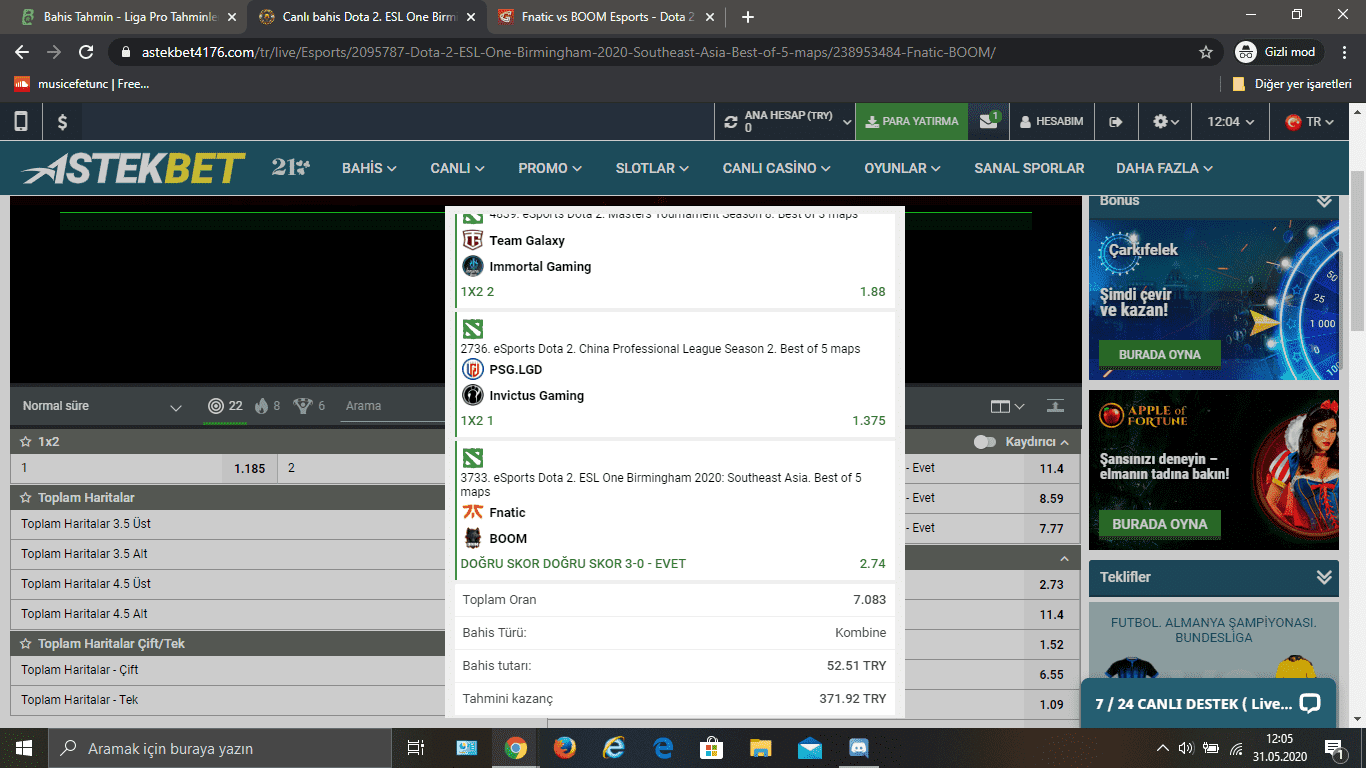Refresh the ANA HESAP balance
1366x768 pixels.
click(x=731, y=121)
